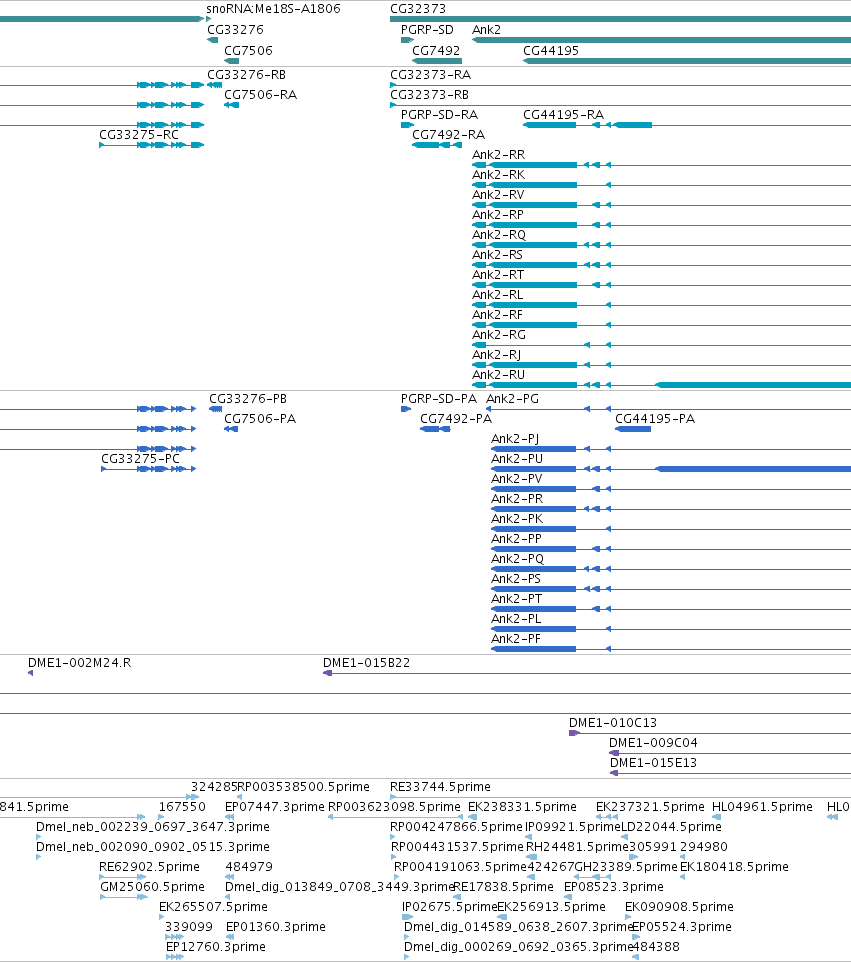Image resolution: width=851 pixels, height=962 pixels.
Task: Select the EK090908.5prime EST label
Action: point(679,907)
